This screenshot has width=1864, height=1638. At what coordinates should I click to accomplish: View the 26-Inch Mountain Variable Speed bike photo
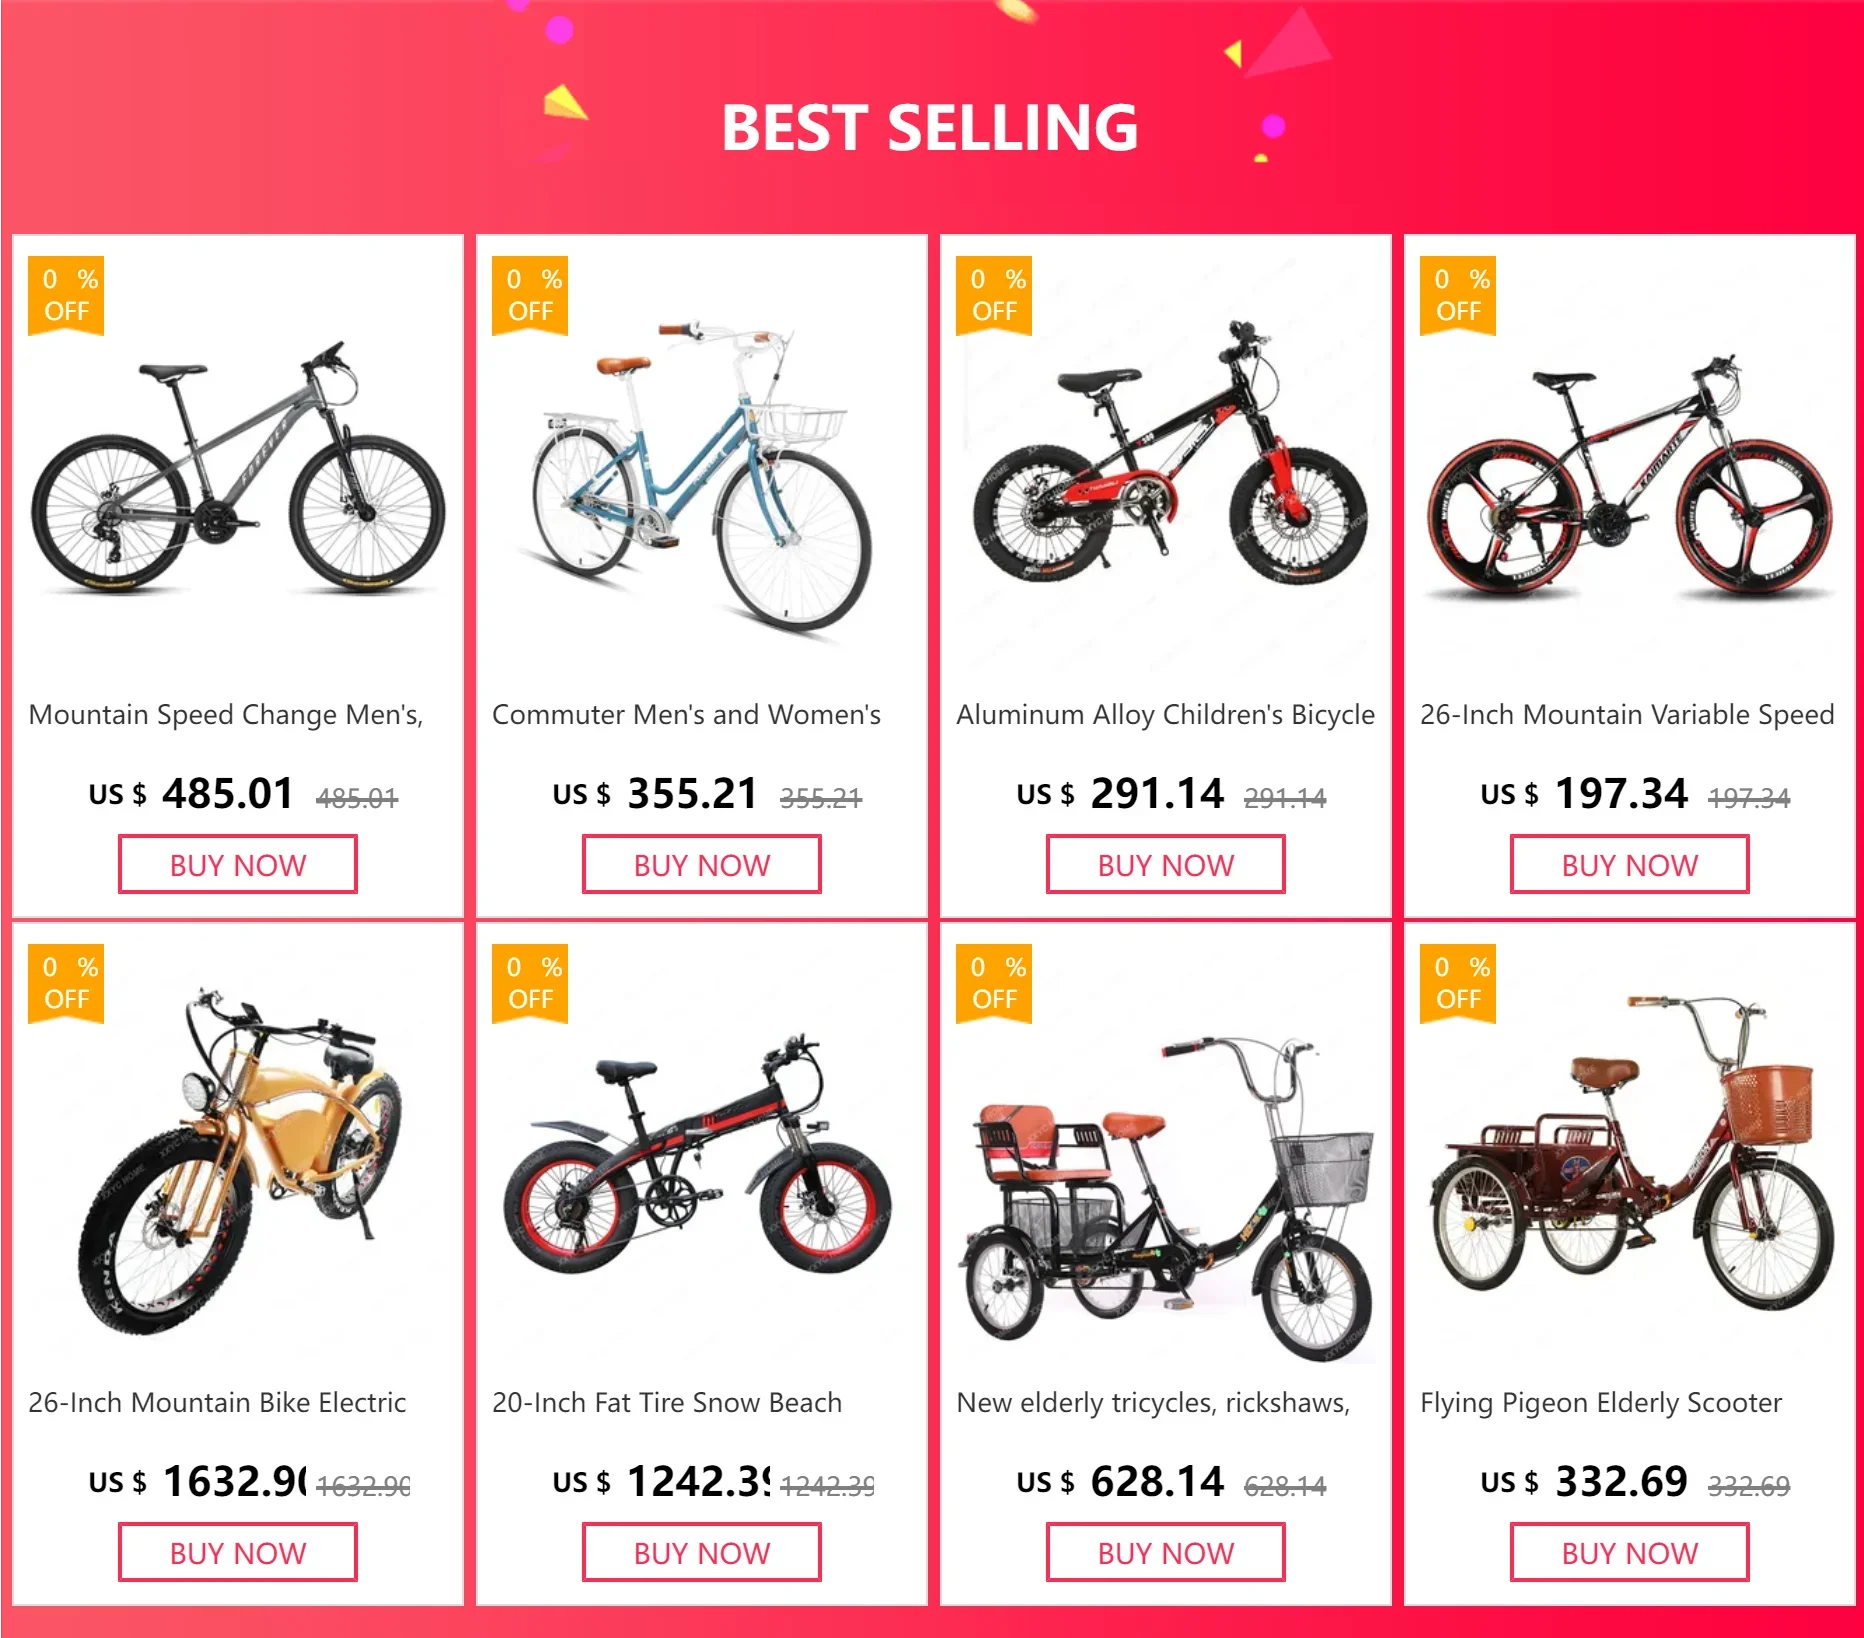coord(1630,476)
